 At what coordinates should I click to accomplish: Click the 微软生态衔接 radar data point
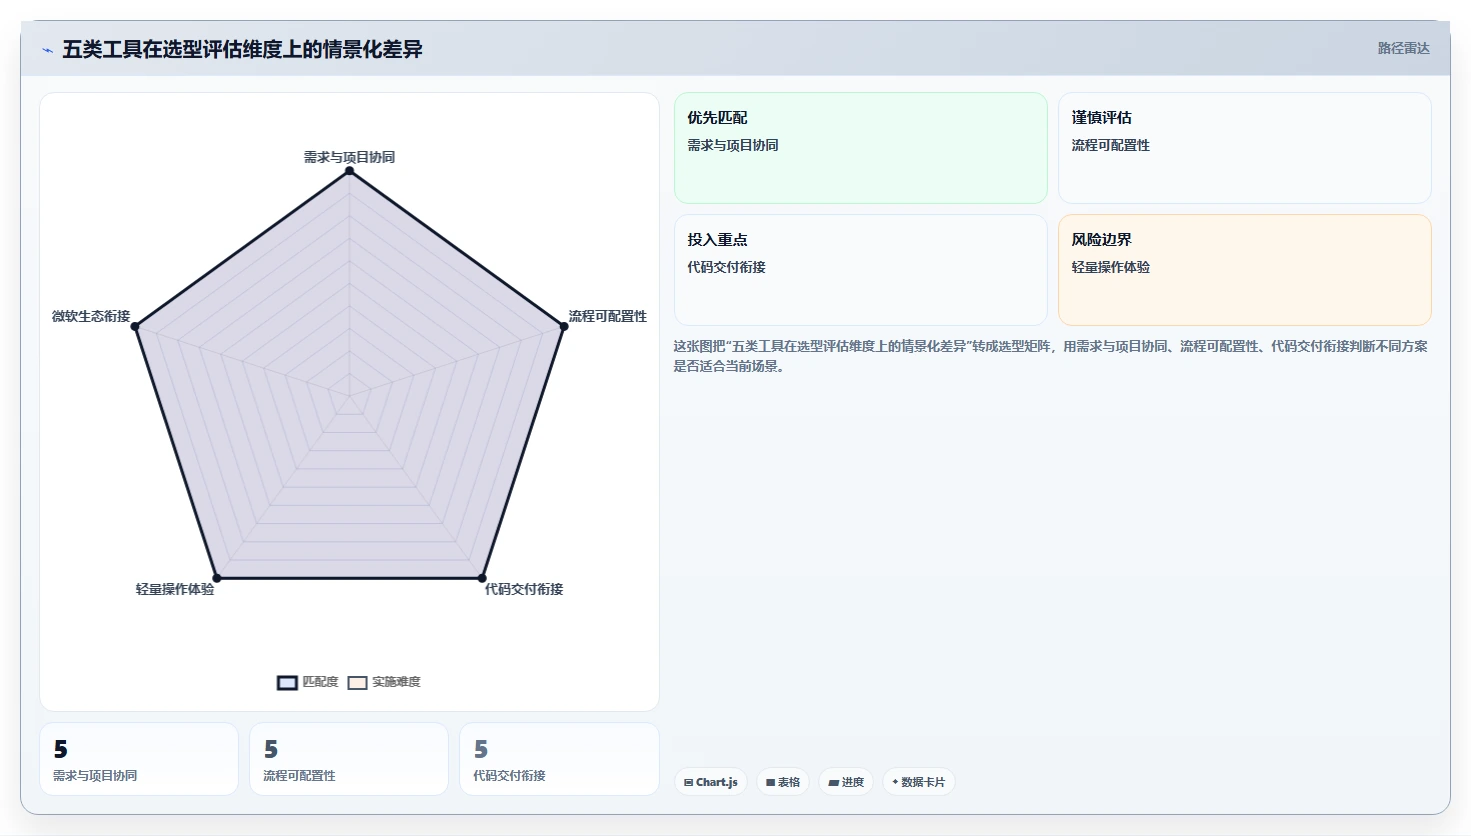pyautogui.click(x=136, y=326)
